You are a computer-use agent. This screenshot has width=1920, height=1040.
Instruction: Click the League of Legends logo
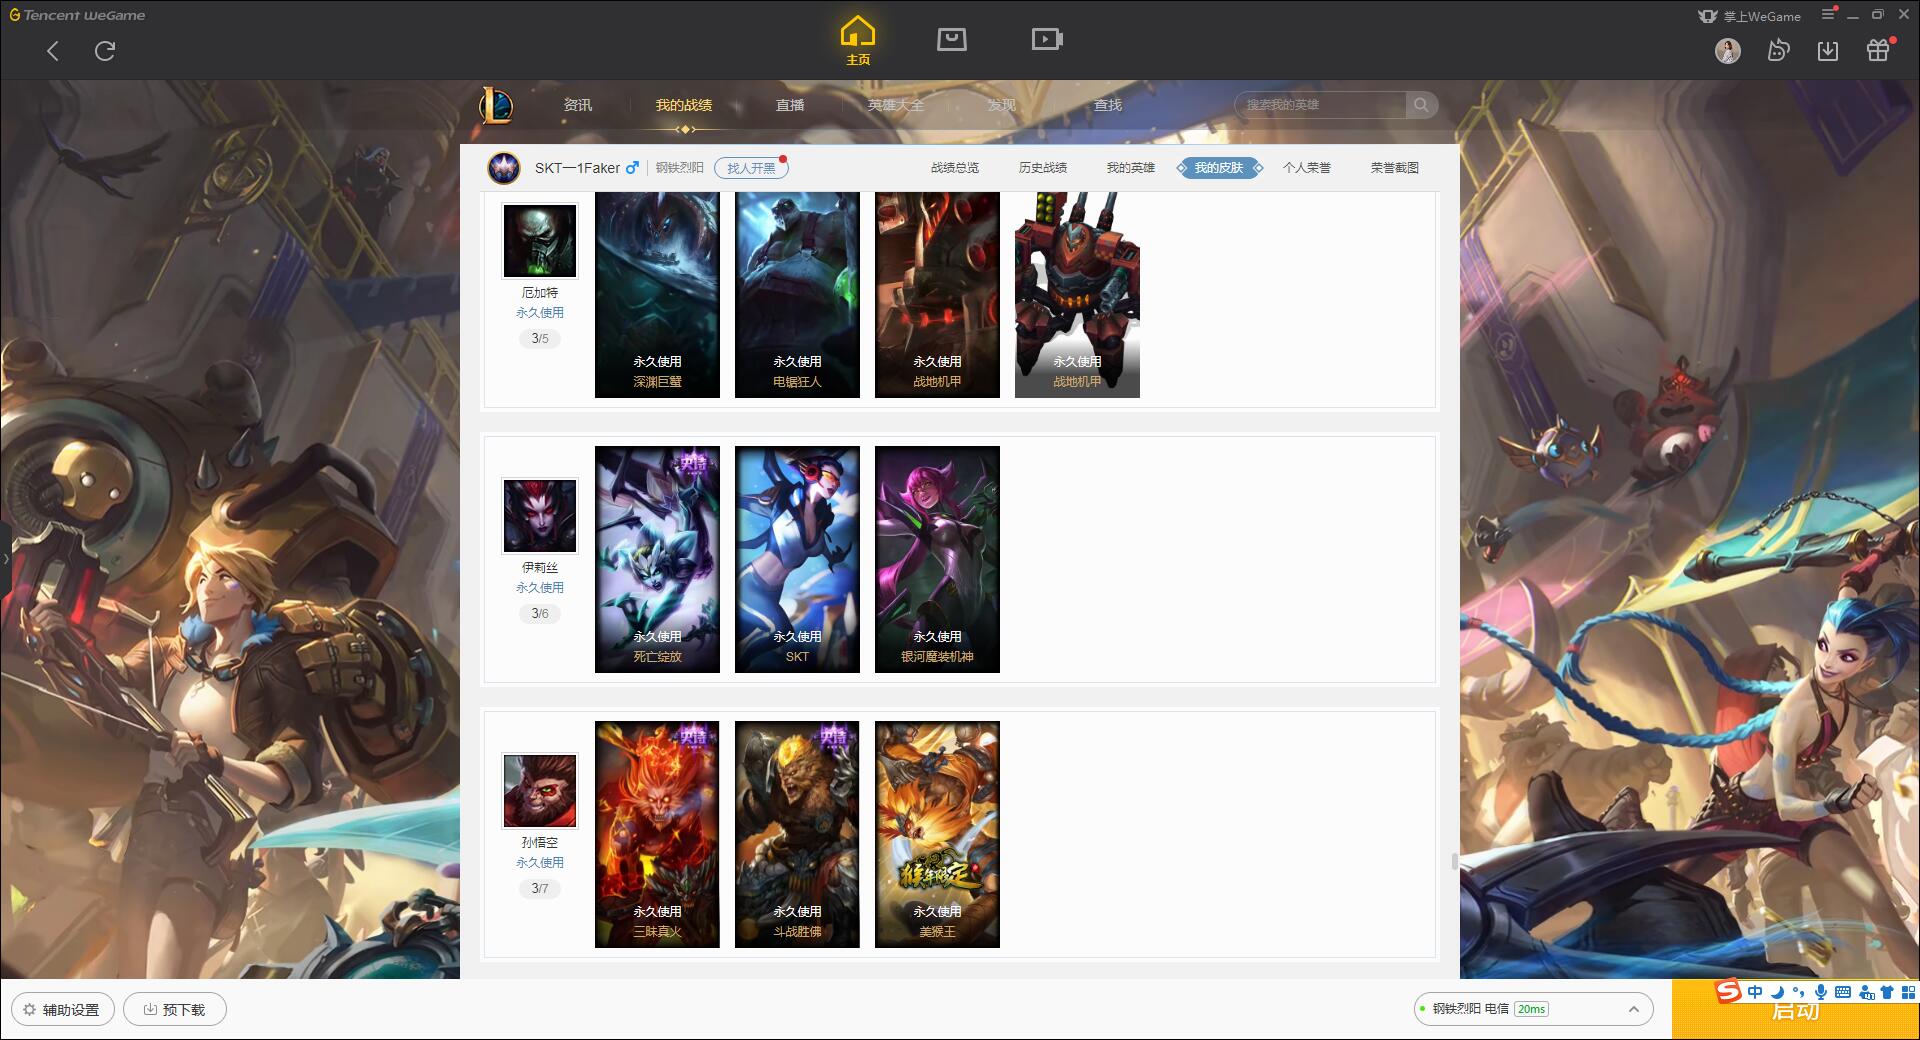pos(497,105)
